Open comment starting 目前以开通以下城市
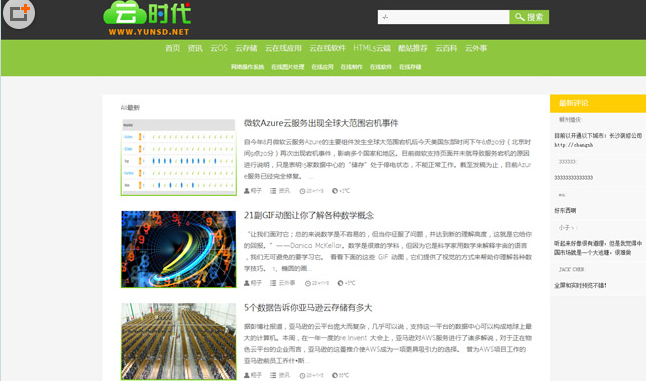Screen dimensions: 646x381 click(598, 140)
